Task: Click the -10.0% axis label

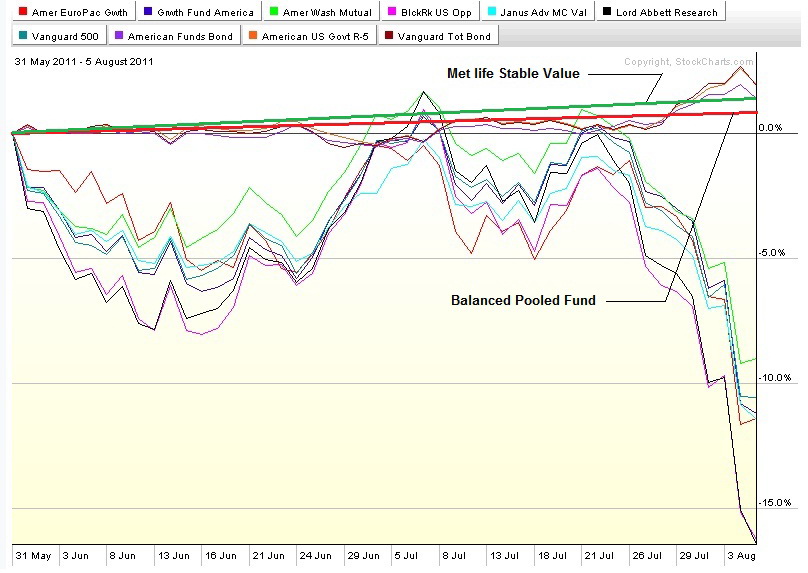Action: pos(775,378)
